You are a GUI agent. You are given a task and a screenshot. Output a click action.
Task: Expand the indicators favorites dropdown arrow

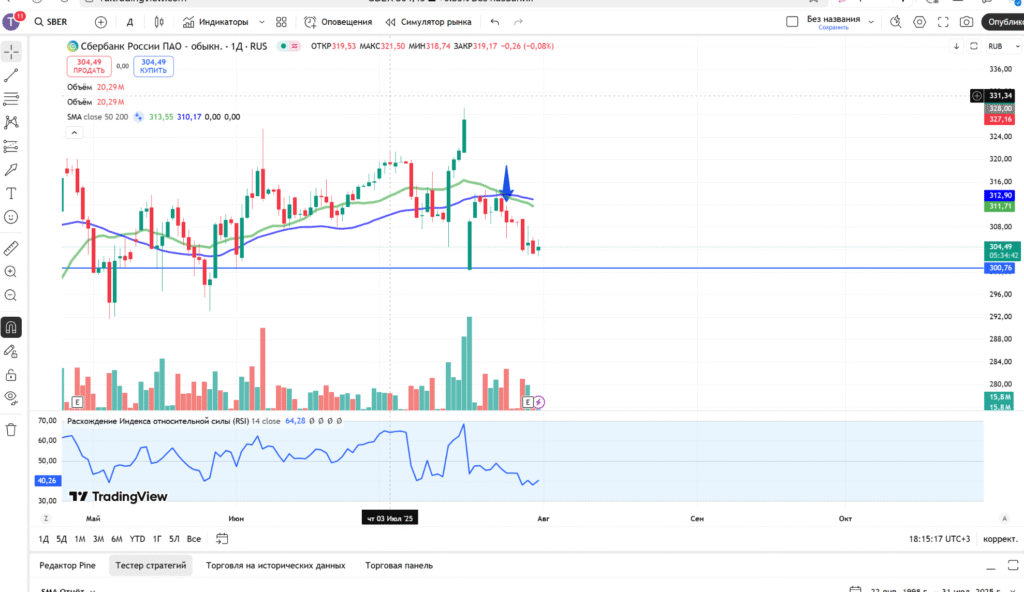(262, 22)
